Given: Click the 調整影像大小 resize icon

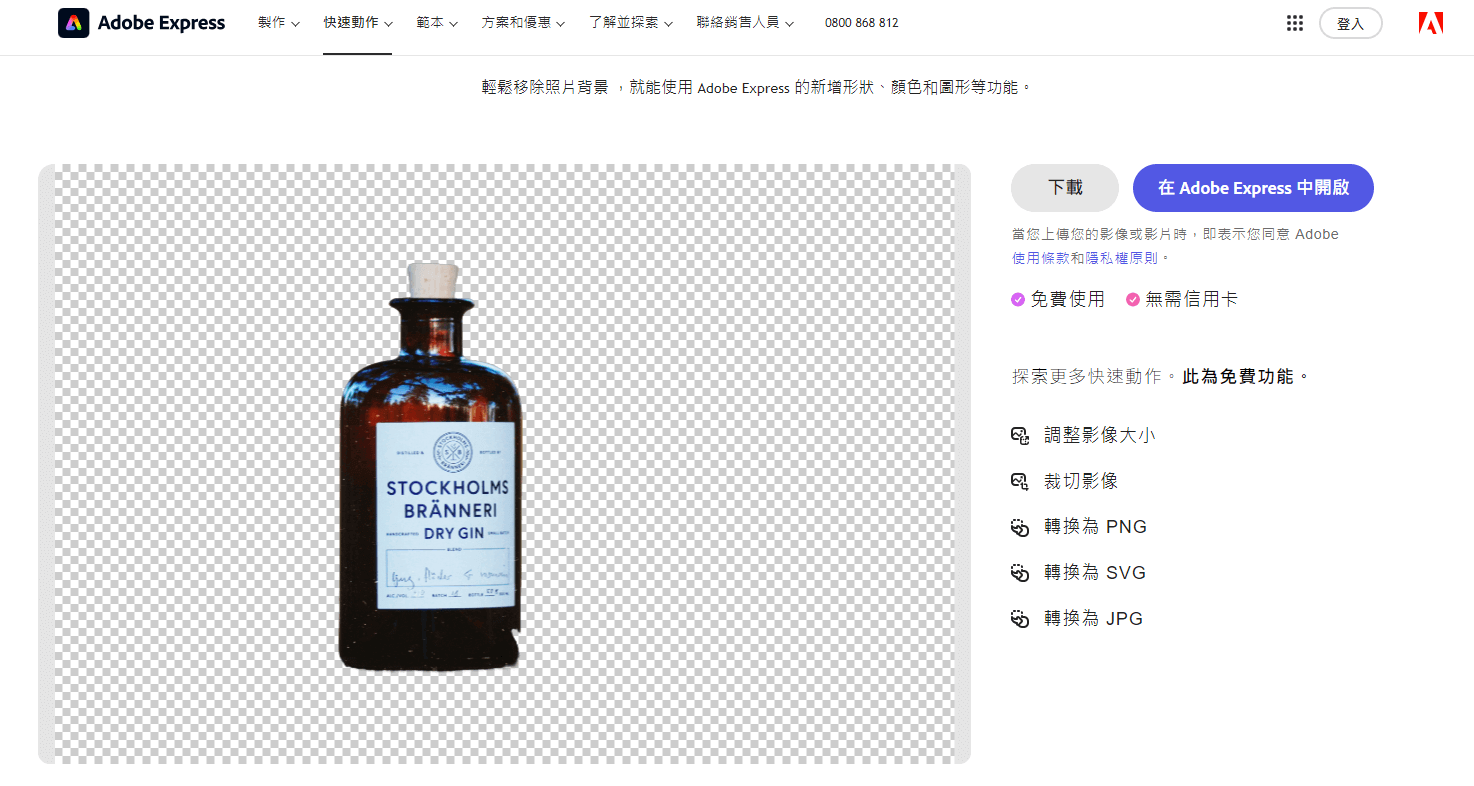Looking at the screenshot, I should click(x=1019, y=436).
